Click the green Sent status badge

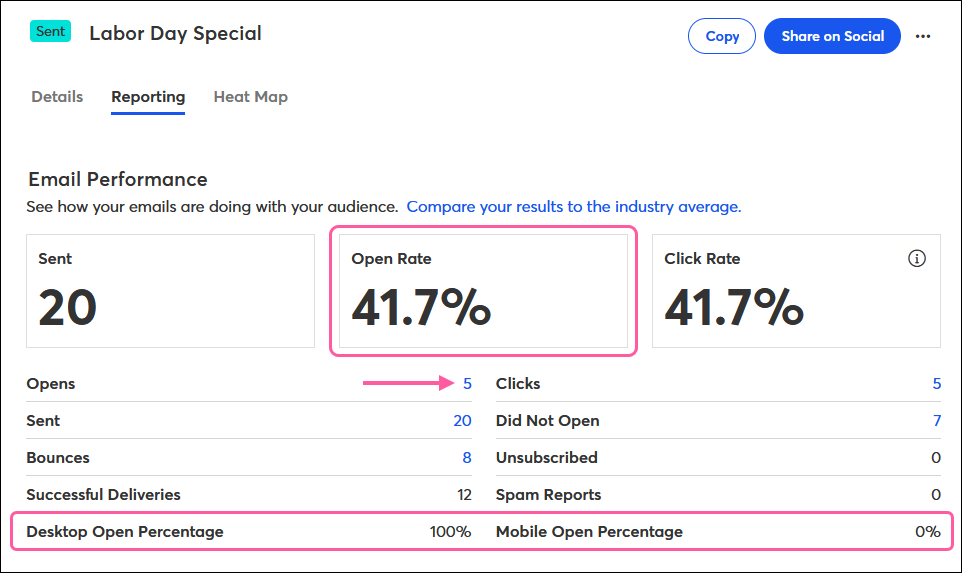pyautogui.click(x=50, y=31)
